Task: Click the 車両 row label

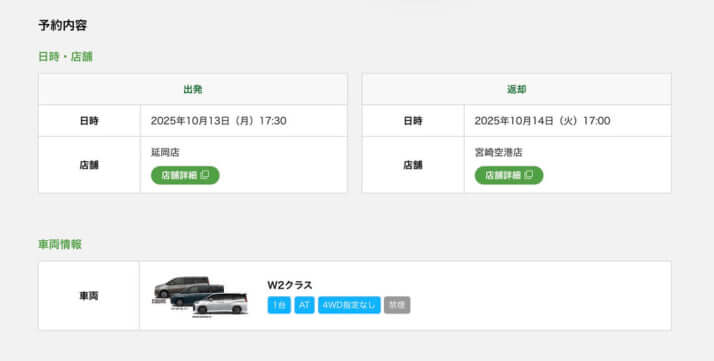Action: click(89, 296)
